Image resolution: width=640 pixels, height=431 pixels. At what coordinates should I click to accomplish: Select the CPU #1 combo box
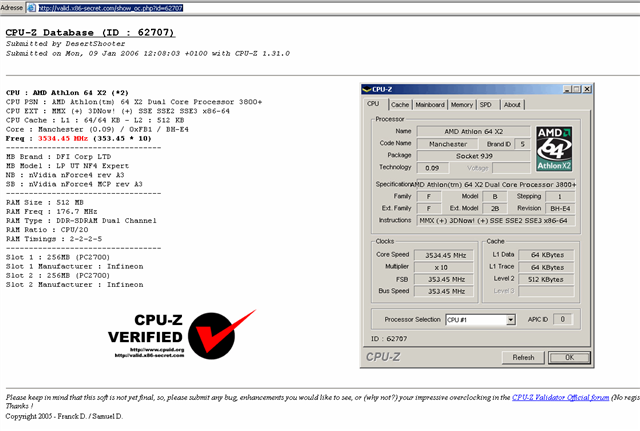pos(480,320)
